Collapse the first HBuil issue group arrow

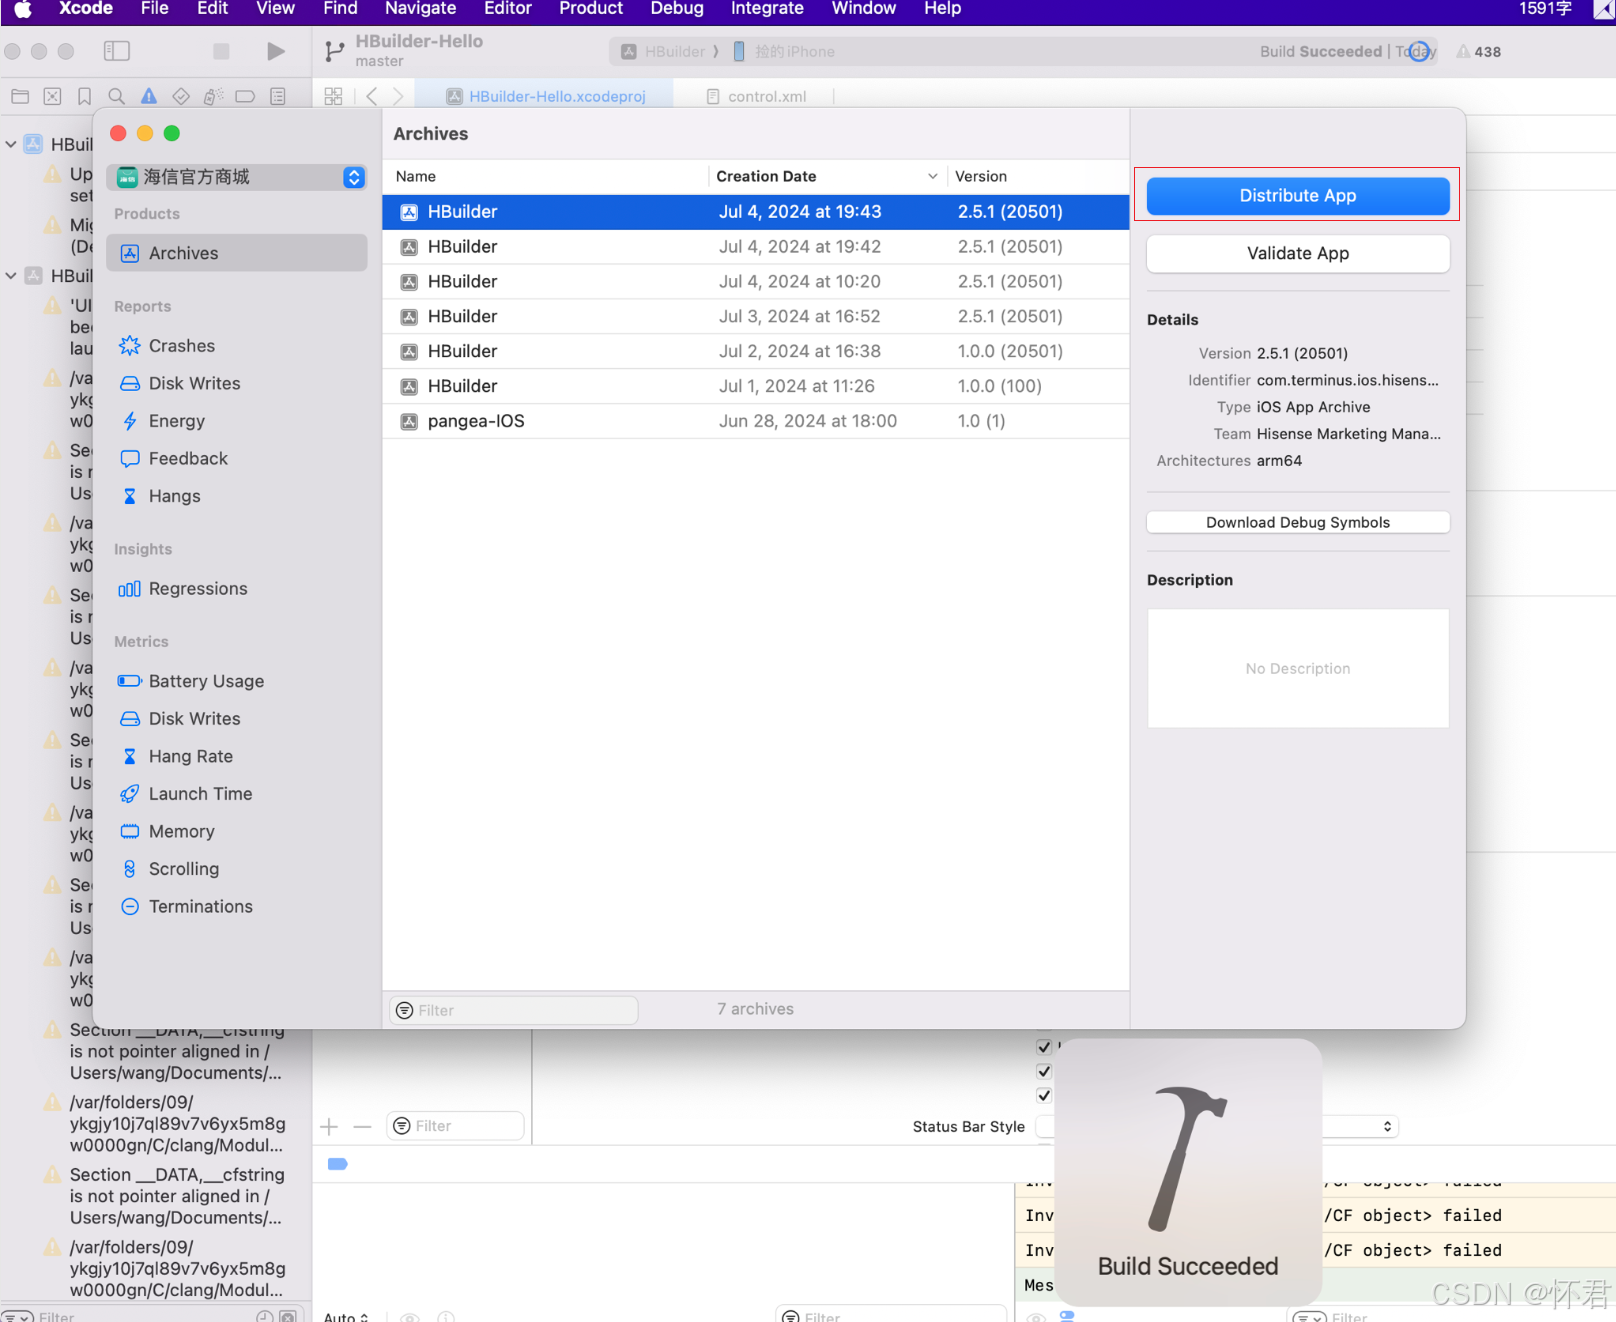tap(11, 144)
